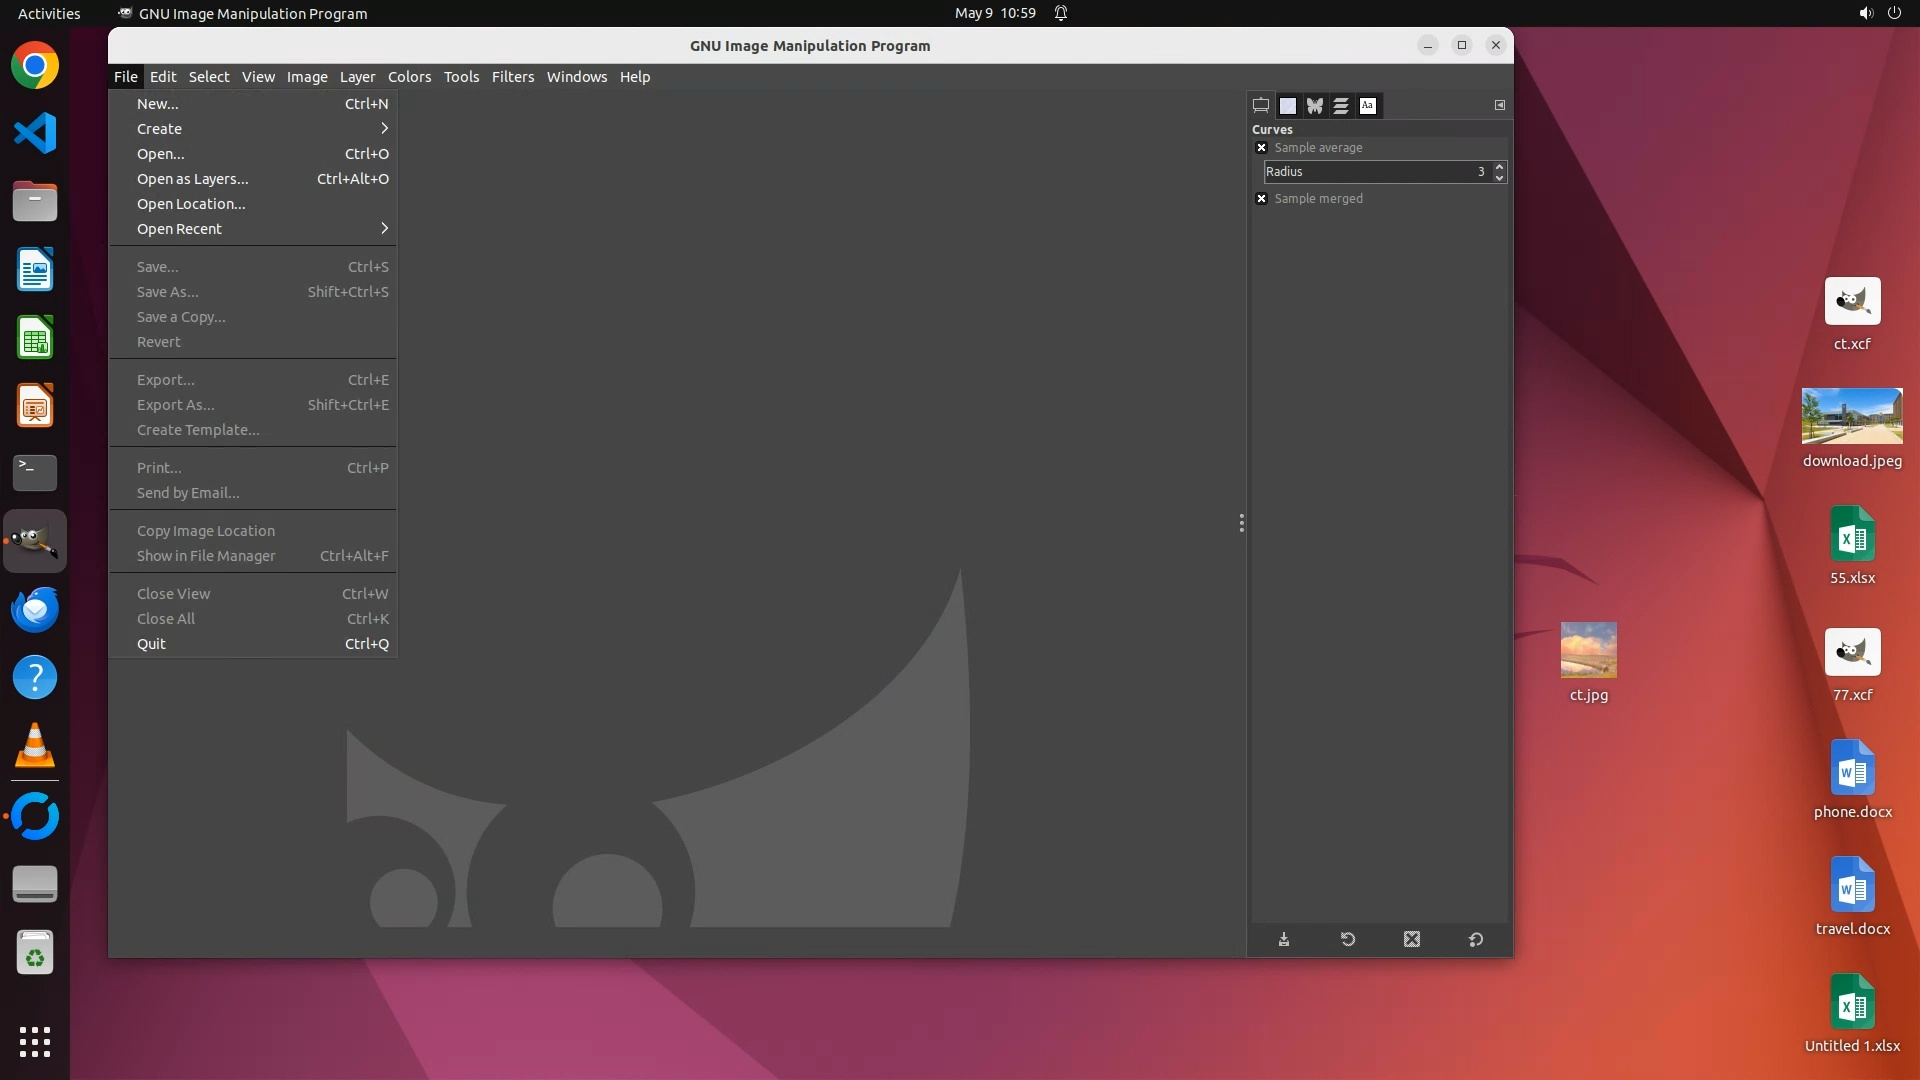
Task: Click the Save Tool Preset icon
Action: (x=1284, y=939)
